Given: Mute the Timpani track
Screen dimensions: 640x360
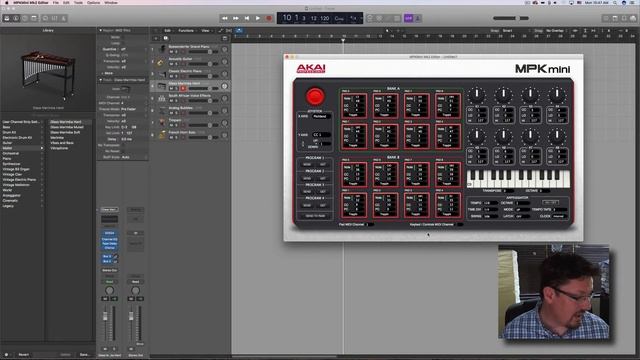Looking at the screenshot, I should [x=171, y=125].
